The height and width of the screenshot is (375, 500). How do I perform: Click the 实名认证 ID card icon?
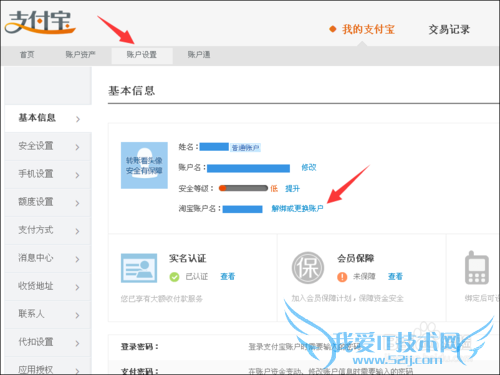pos(139,268)
